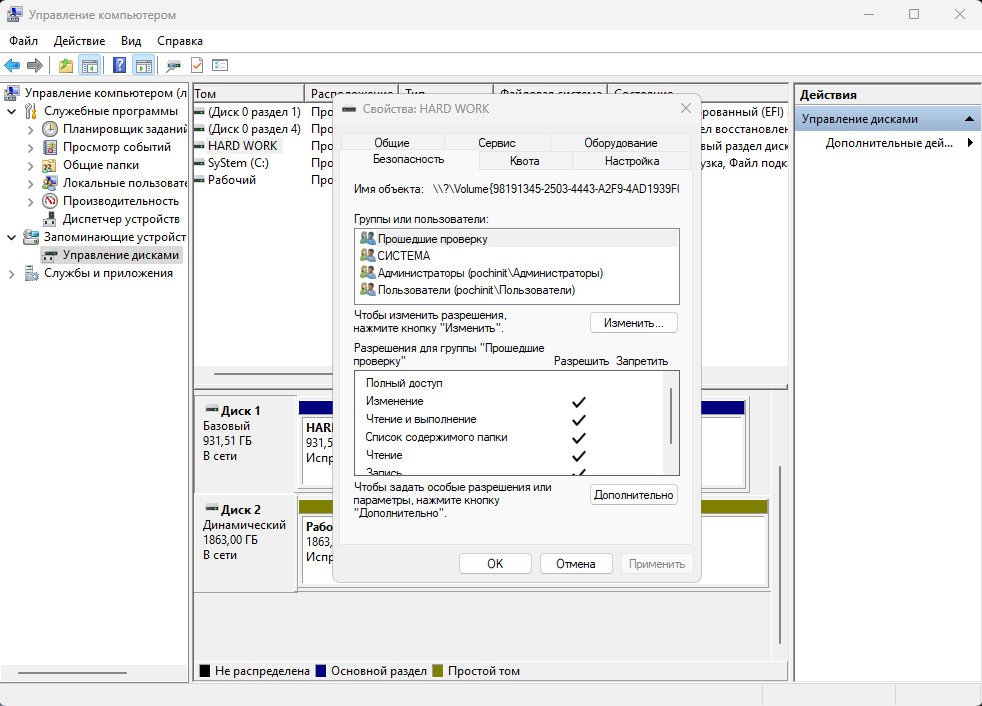Image resolution: width=982 pixels, height=706 pixels.
Task: Open the Действие menu
Action: coord(80,41)
